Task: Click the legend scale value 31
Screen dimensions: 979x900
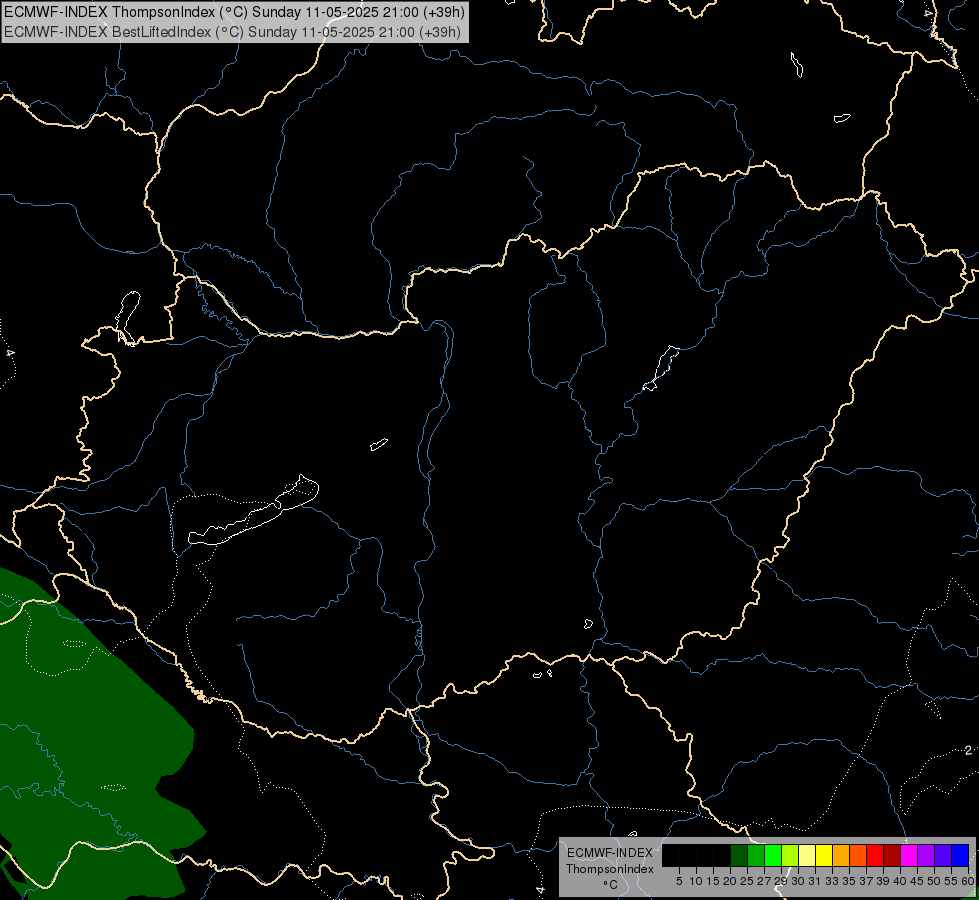Action: (815, 881)
